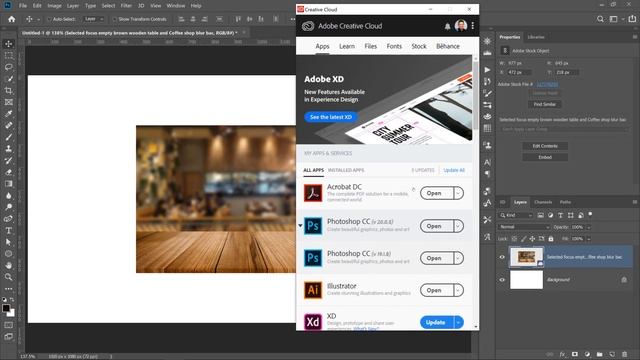
Task: Open dropdown arrow beside XD Update
Action: click(458, 322)
